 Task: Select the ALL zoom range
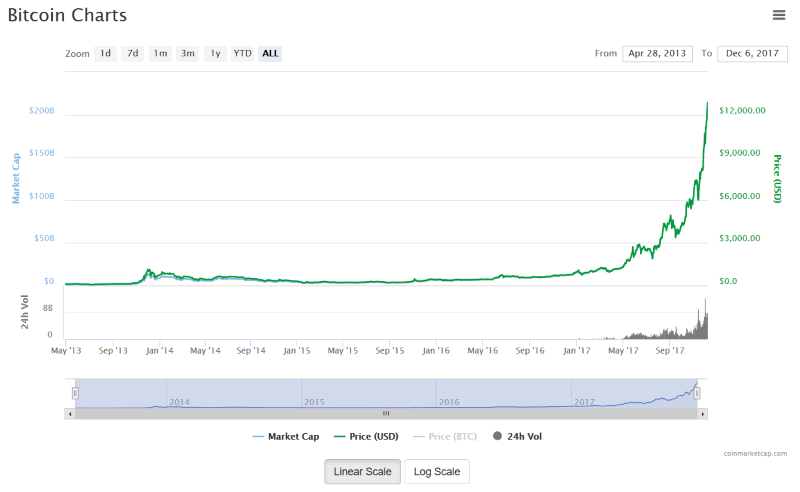click(x=270, y=53)
